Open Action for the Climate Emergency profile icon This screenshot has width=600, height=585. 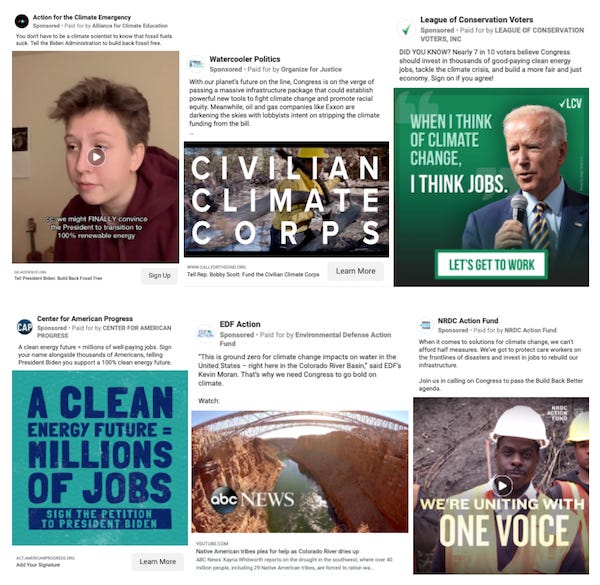pyautogui.click(x=21, y=21)
